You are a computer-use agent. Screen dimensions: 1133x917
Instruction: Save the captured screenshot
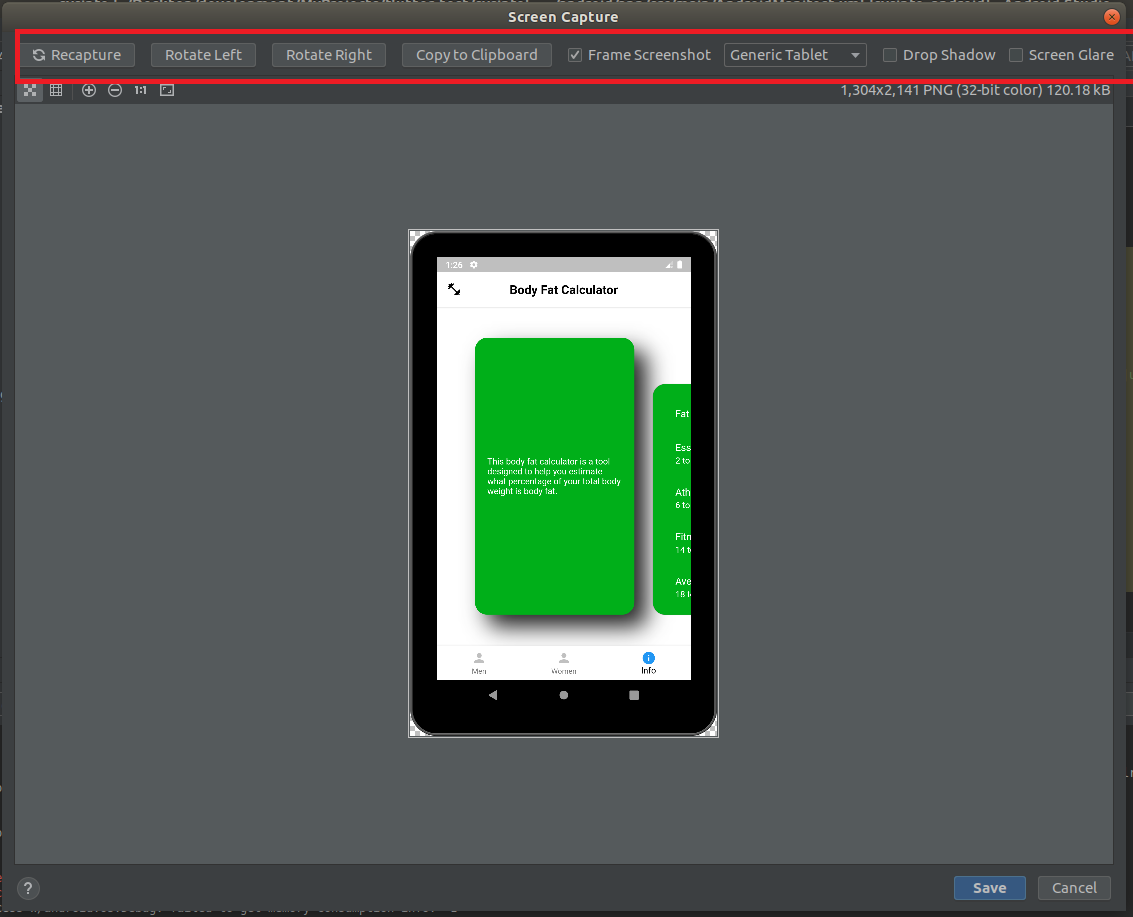pyautogui.click(x=989, y=888)
